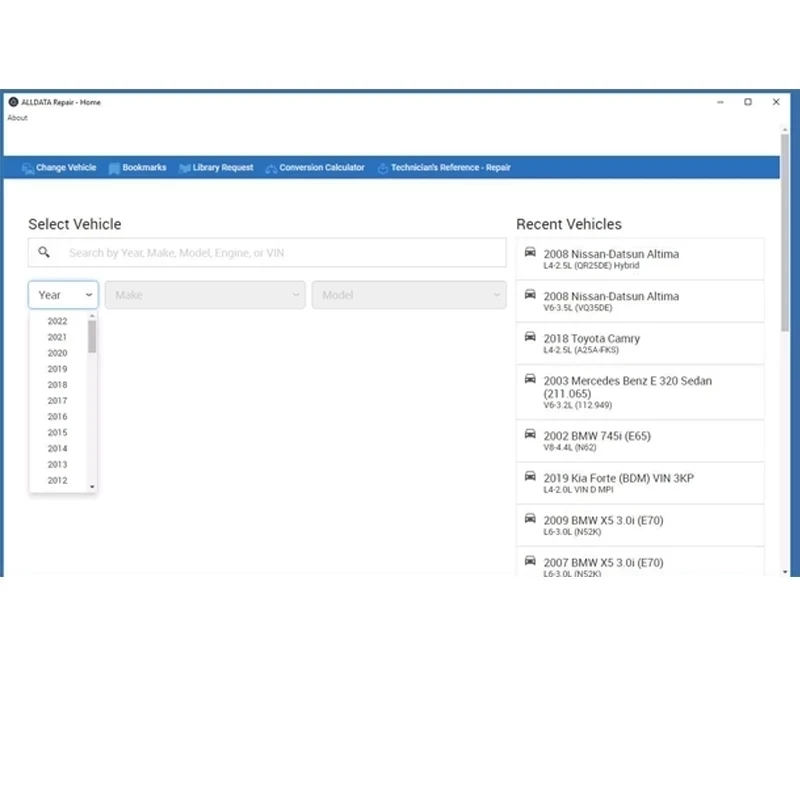Open recent 2008 Nissan-Datsun Altima Hybrid
Image resolution: width=800 pixels, height=800 pixels.
[640, 259]
